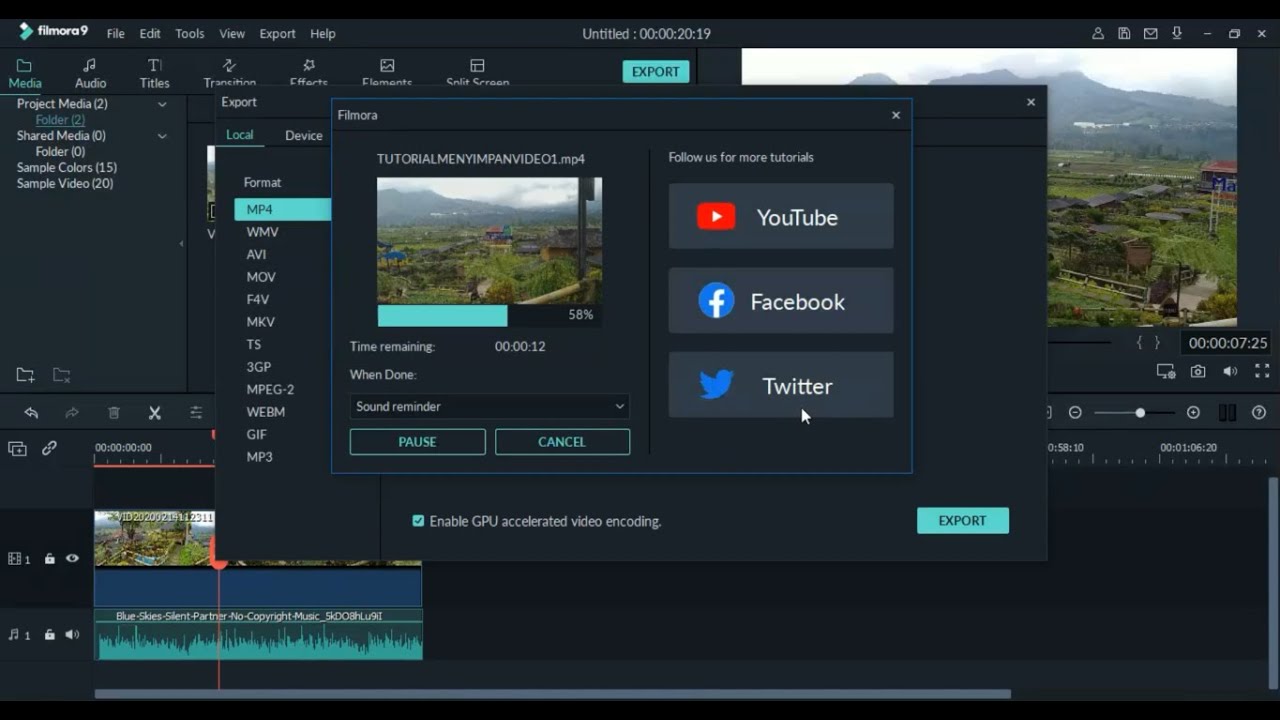Hide video track 1 with eye icon
Viewport: 1280px width, 720px height.
(72, 559)
